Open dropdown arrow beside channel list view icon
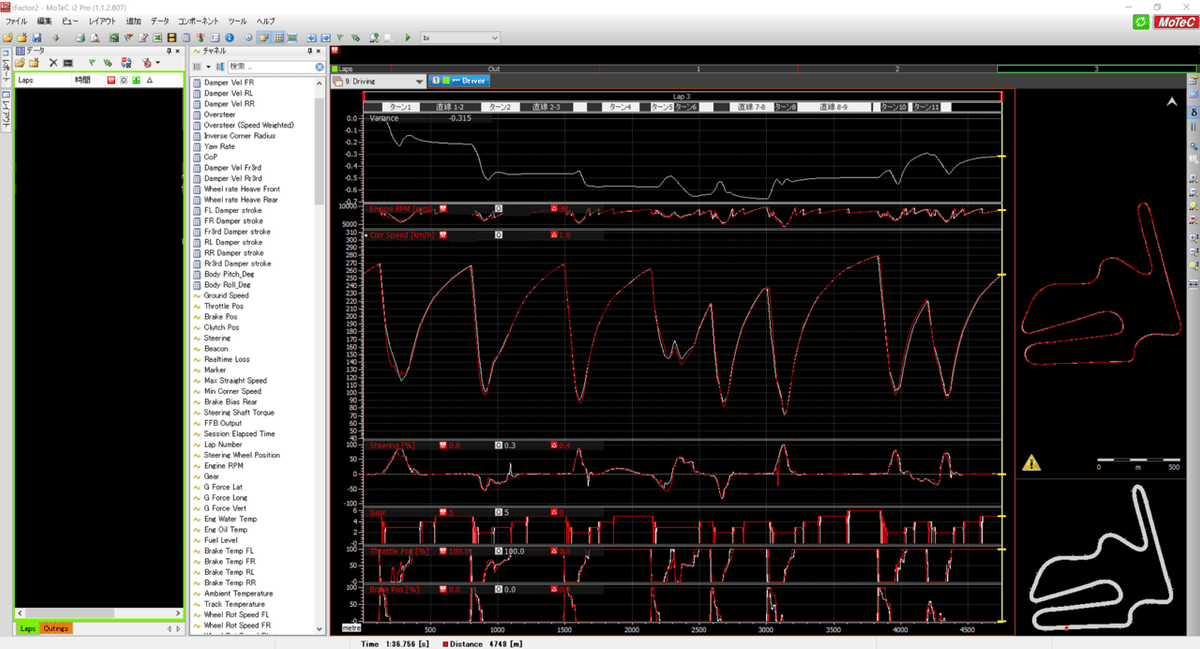 pos(208,67)
